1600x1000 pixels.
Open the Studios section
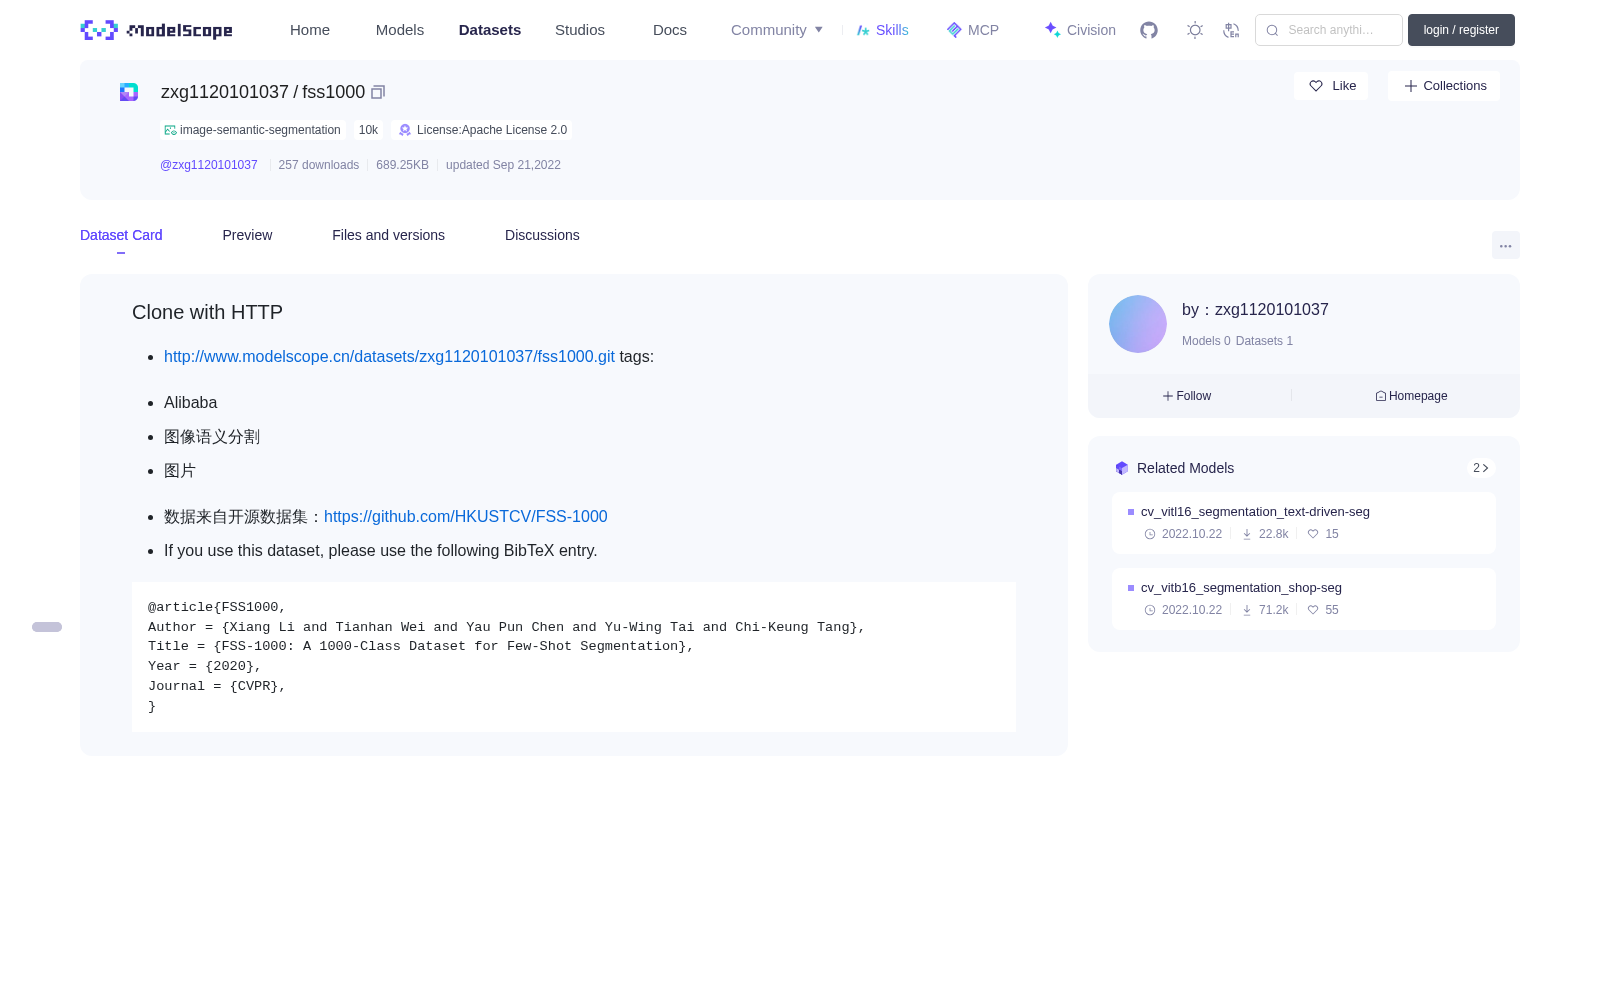[x=580, y=30]
